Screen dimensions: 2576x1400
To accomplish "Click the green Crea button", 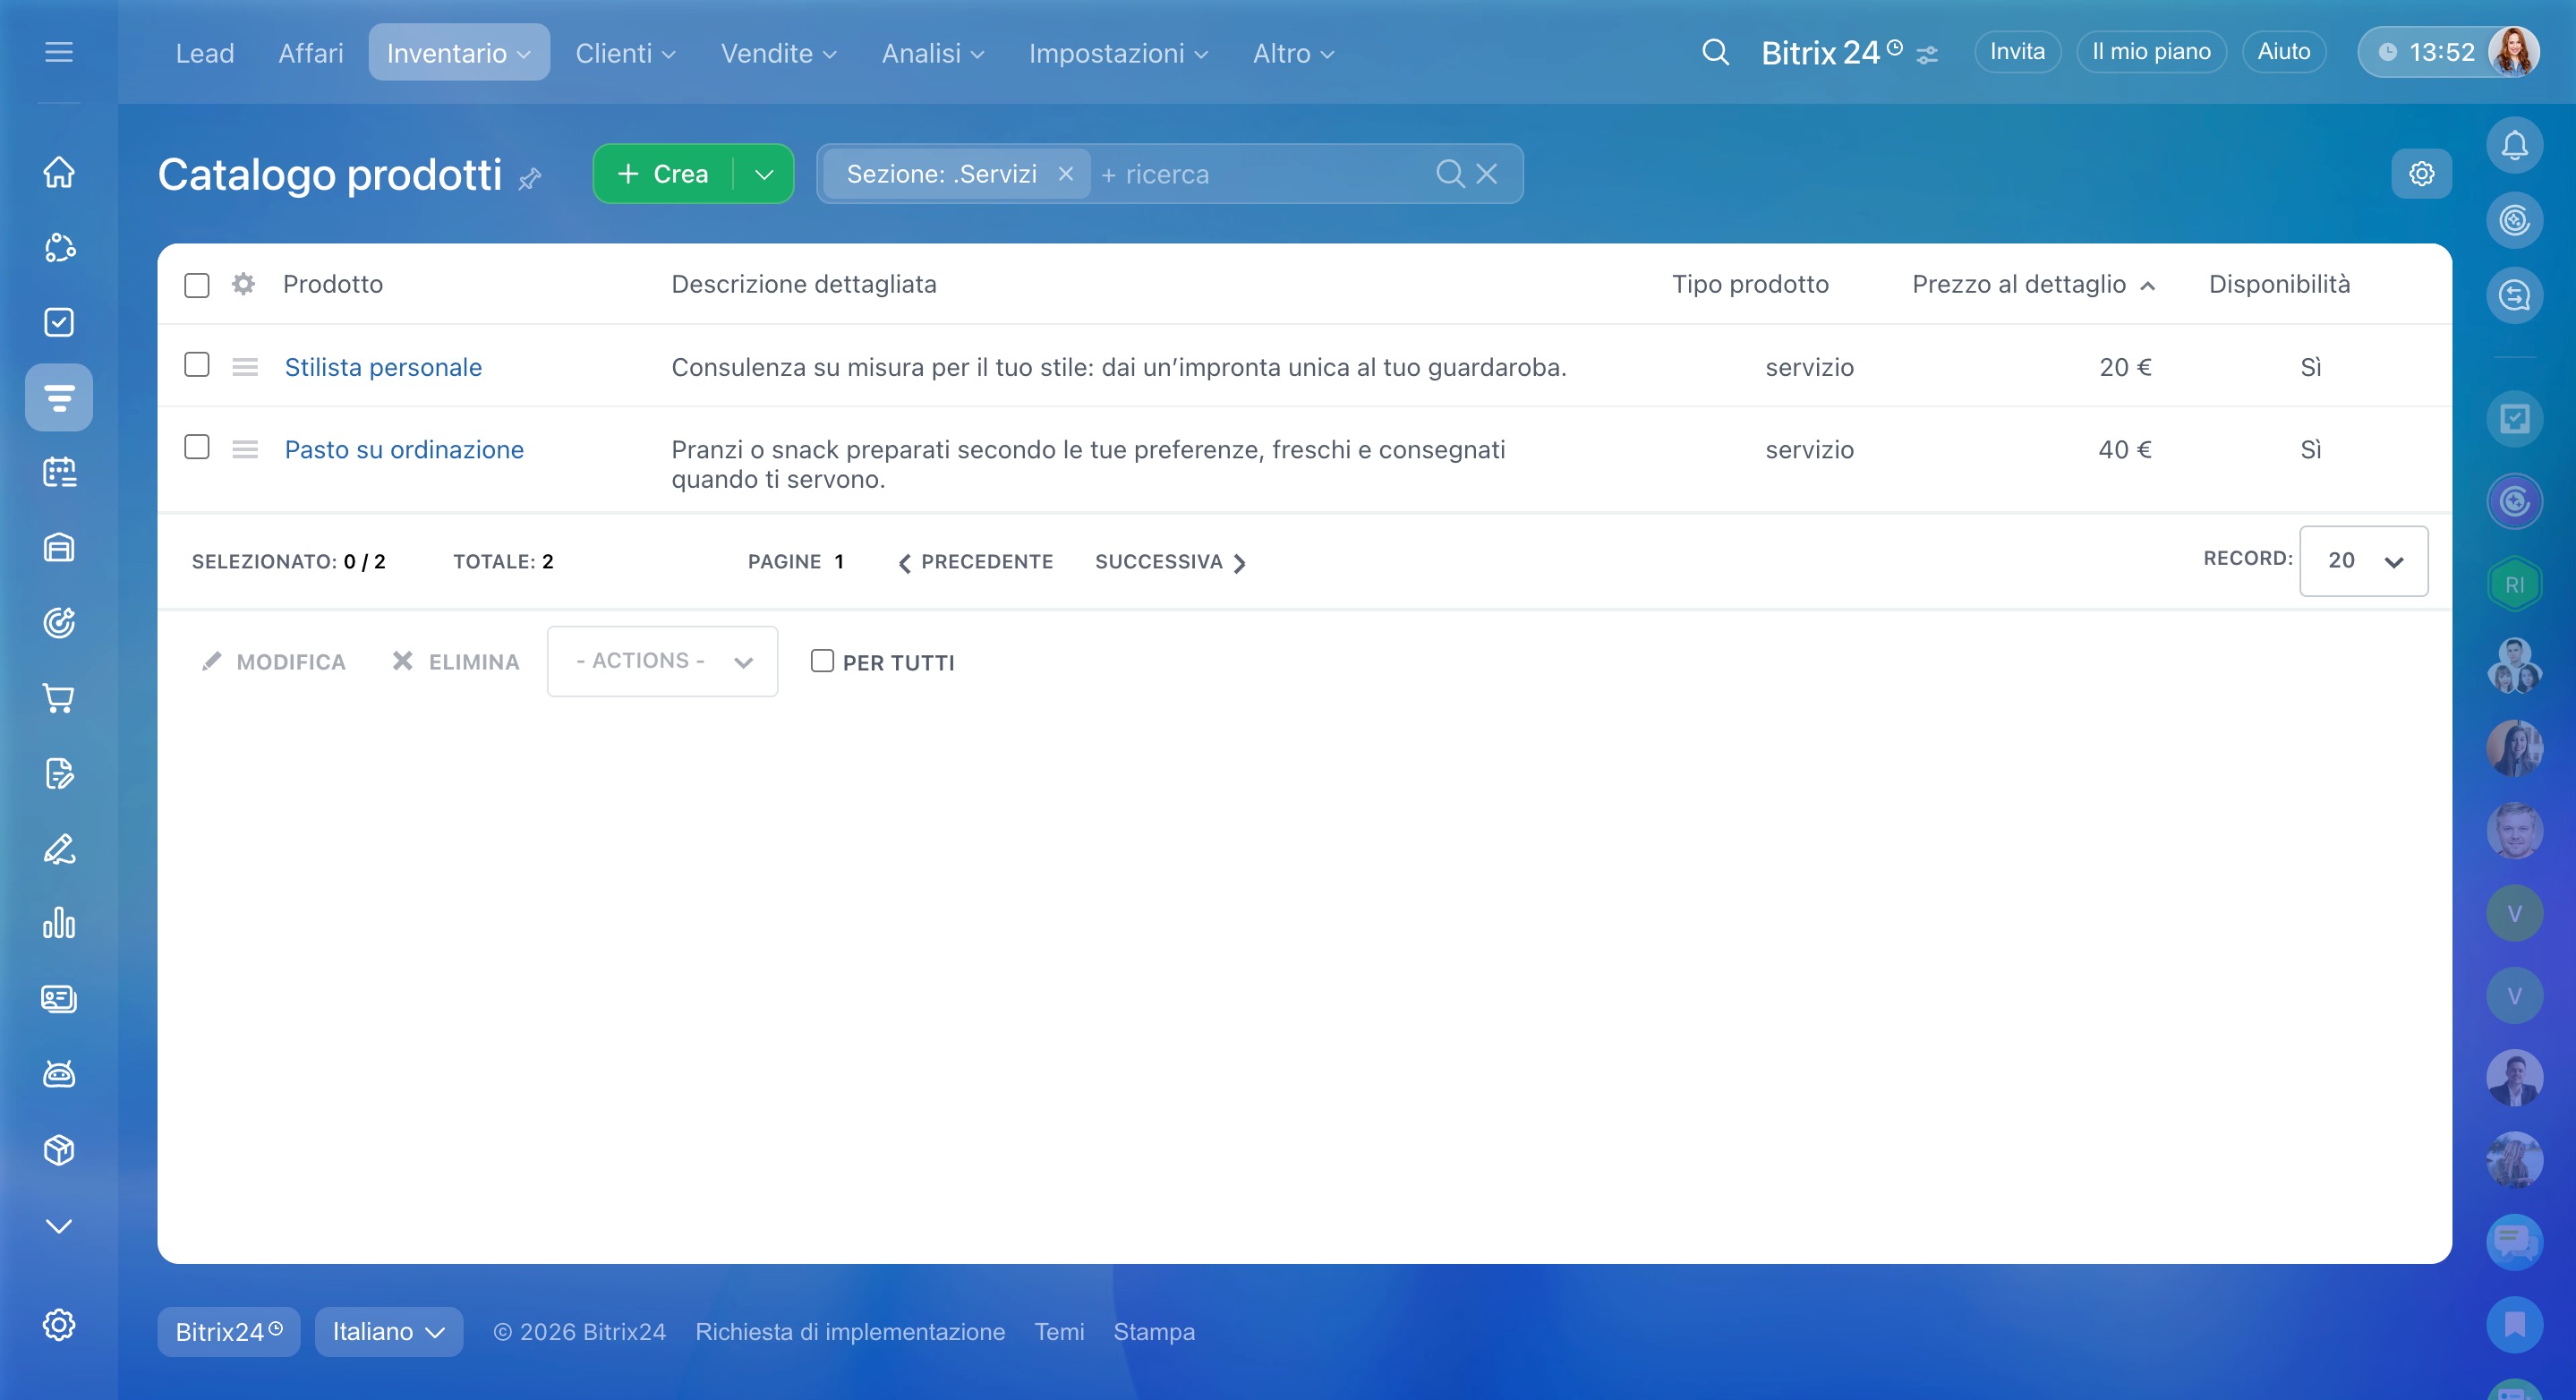I will (663, 174).
